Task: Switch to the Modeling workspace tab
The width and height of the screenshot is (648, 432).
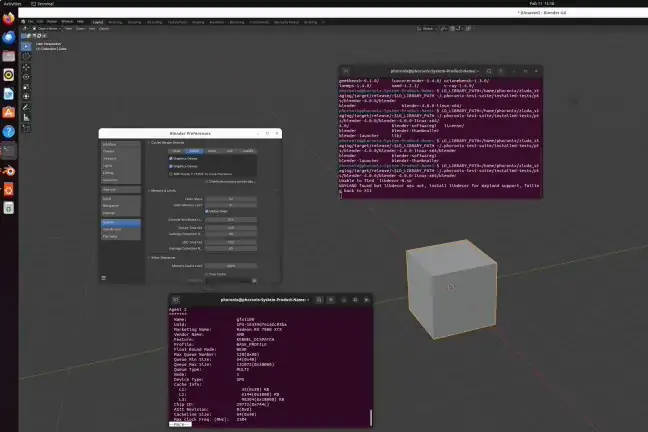Action: (115, 22)
